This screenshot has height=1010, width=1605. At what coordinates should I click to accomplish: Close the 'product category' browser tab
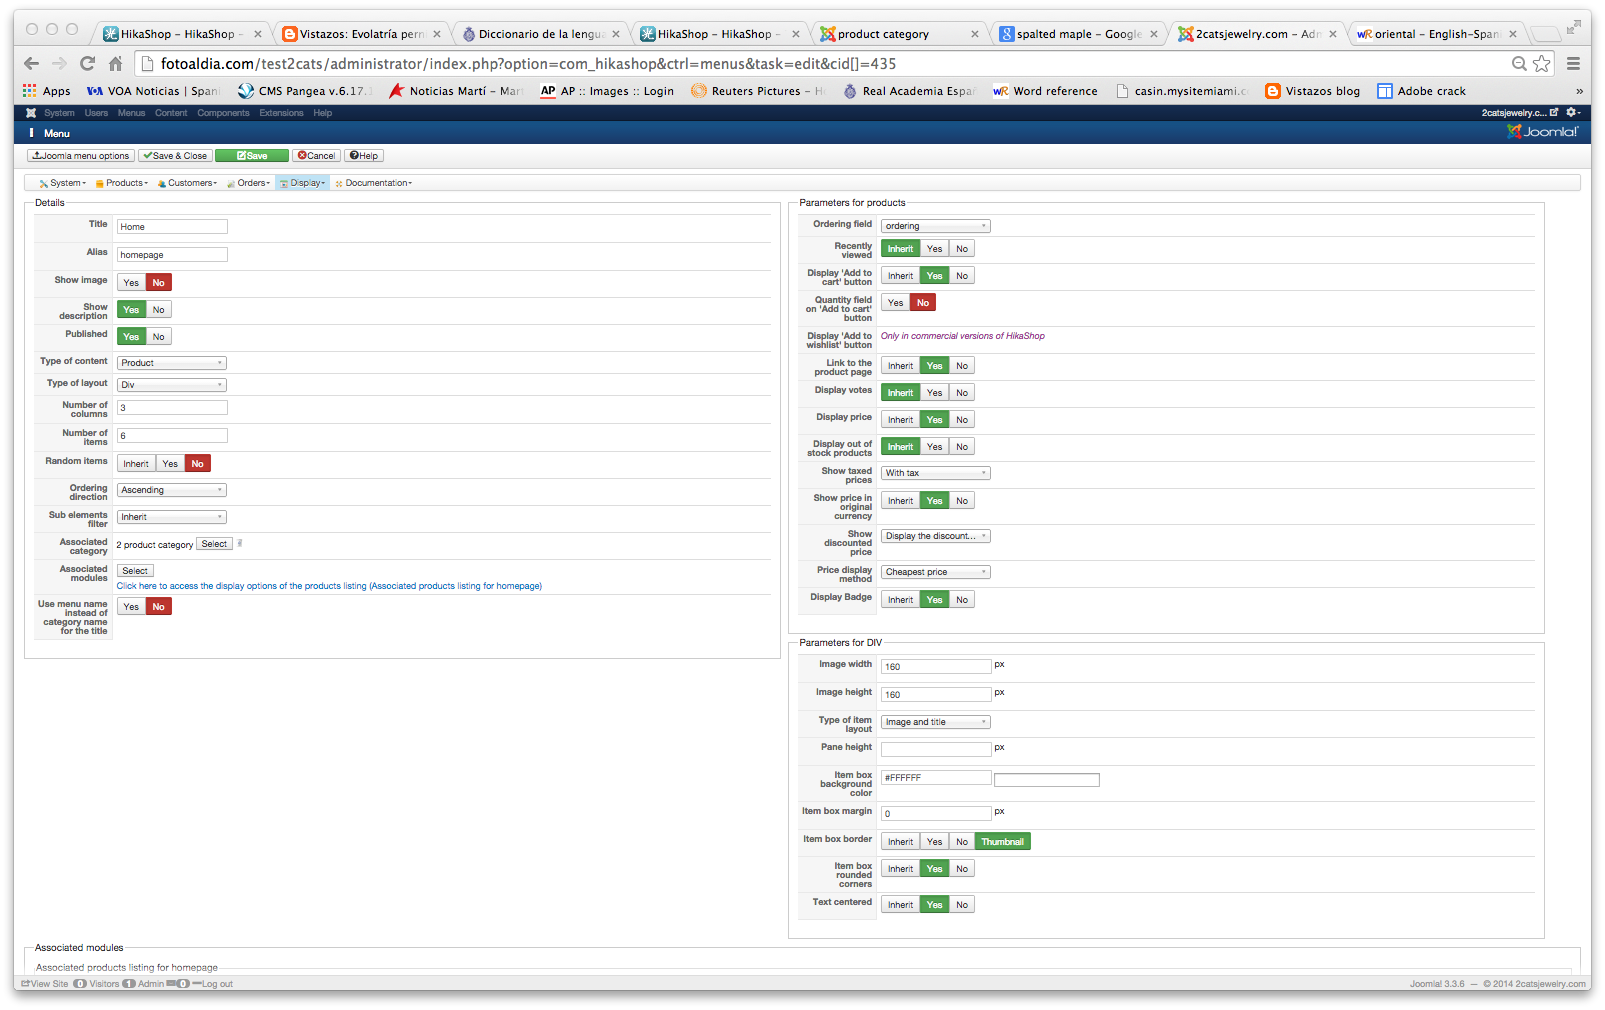tap(975, 34)
